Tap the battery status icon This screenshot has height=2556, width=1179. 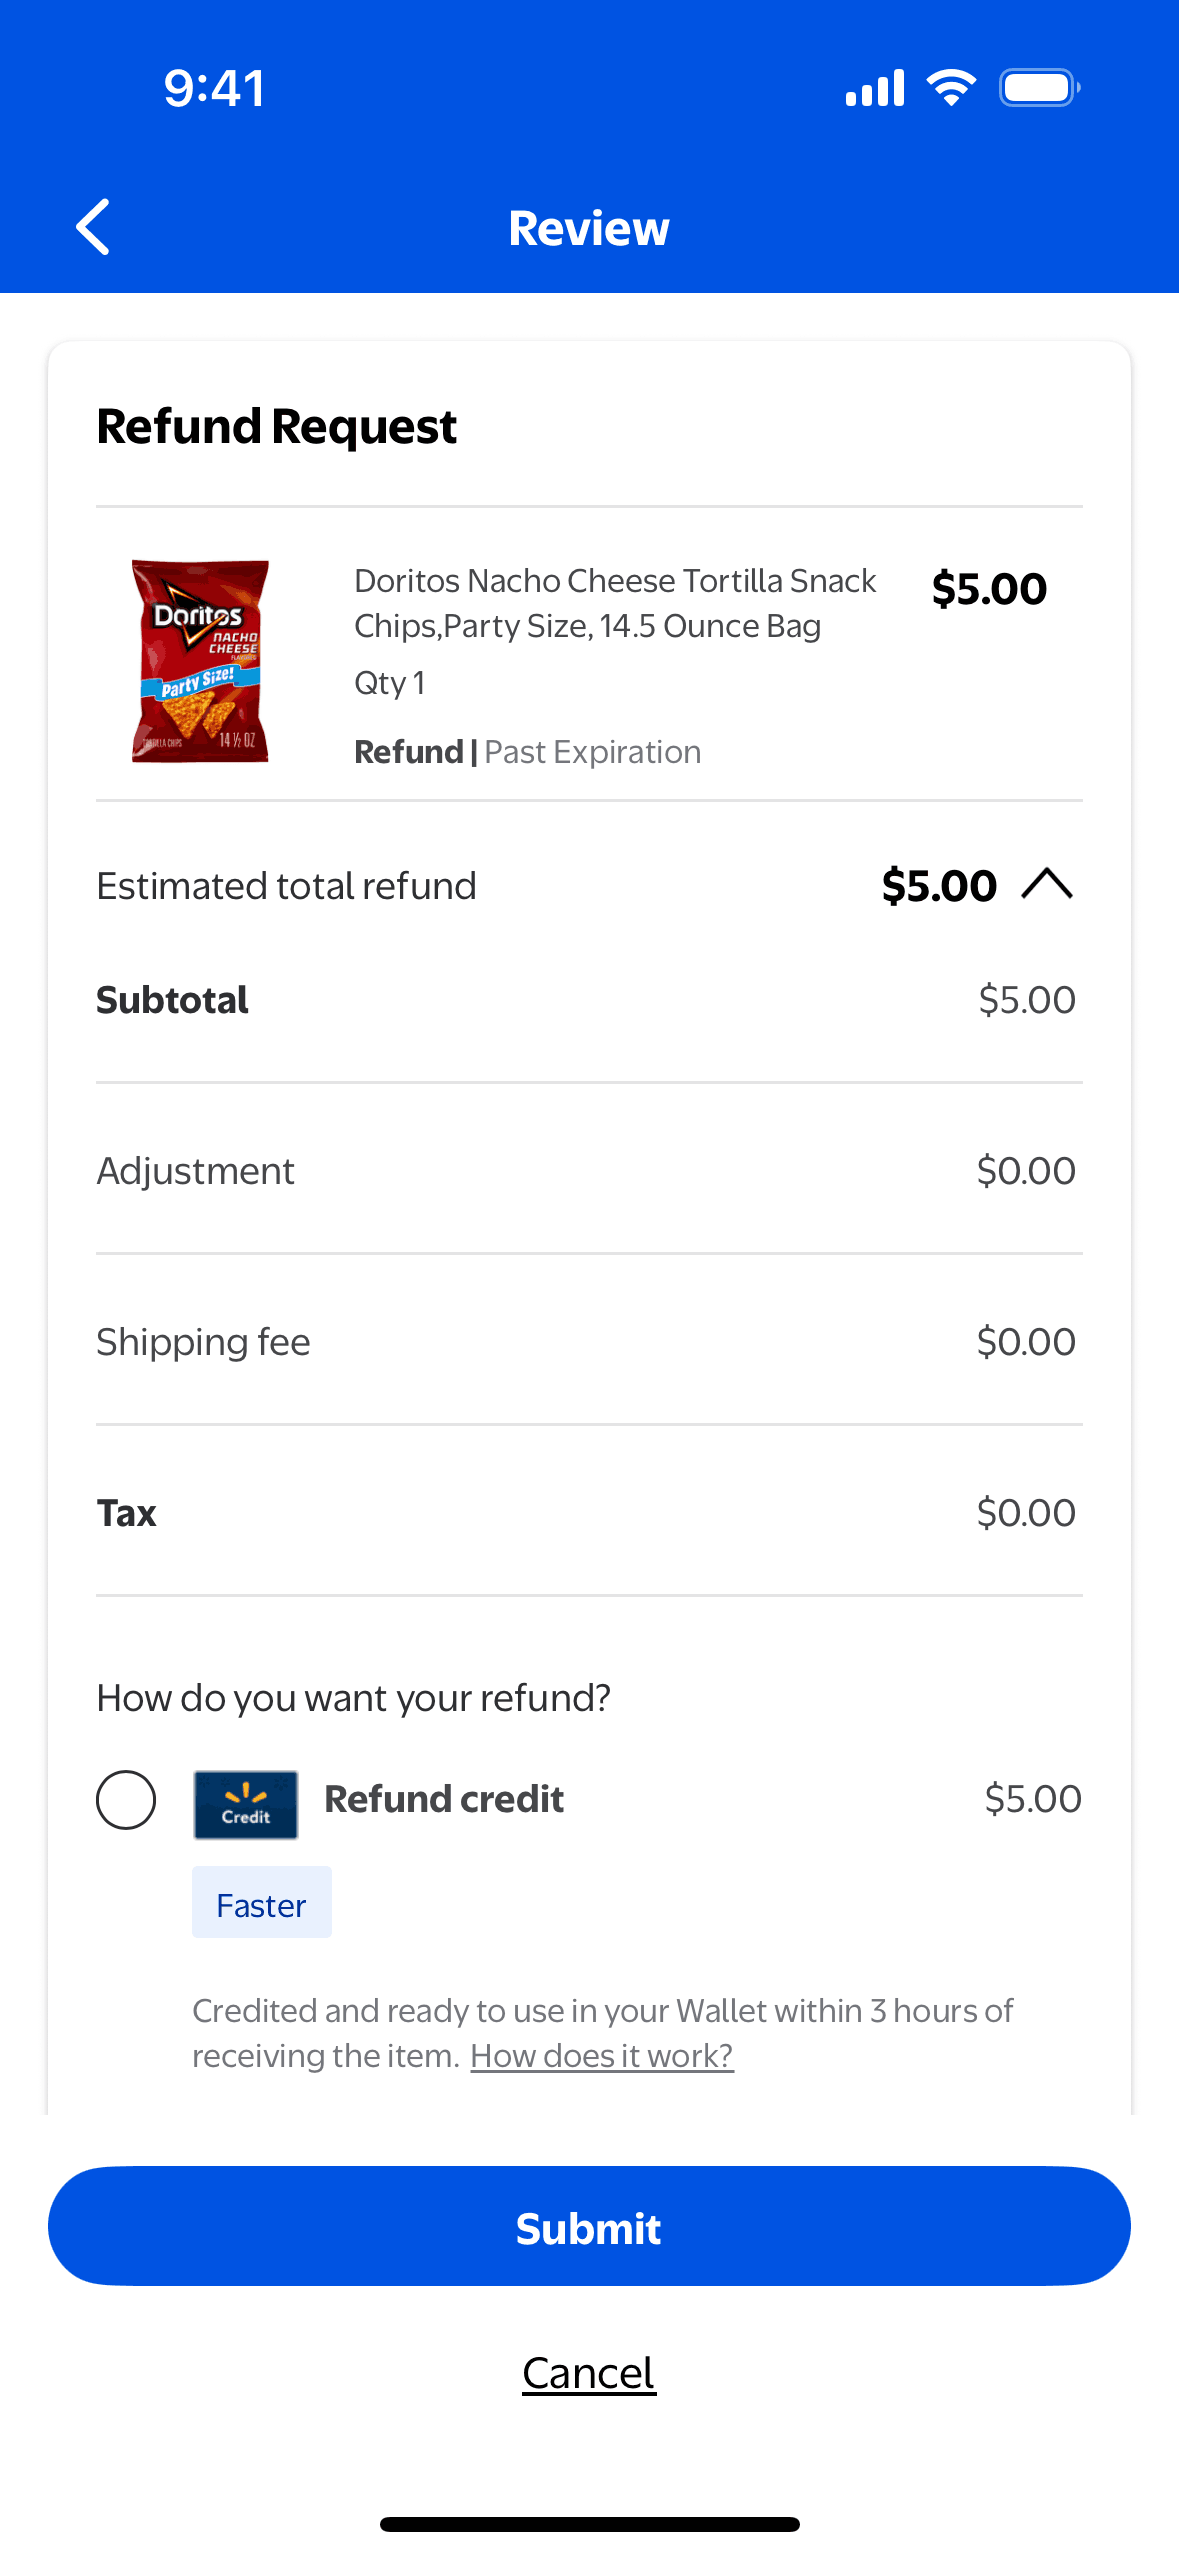(1039, 88)
